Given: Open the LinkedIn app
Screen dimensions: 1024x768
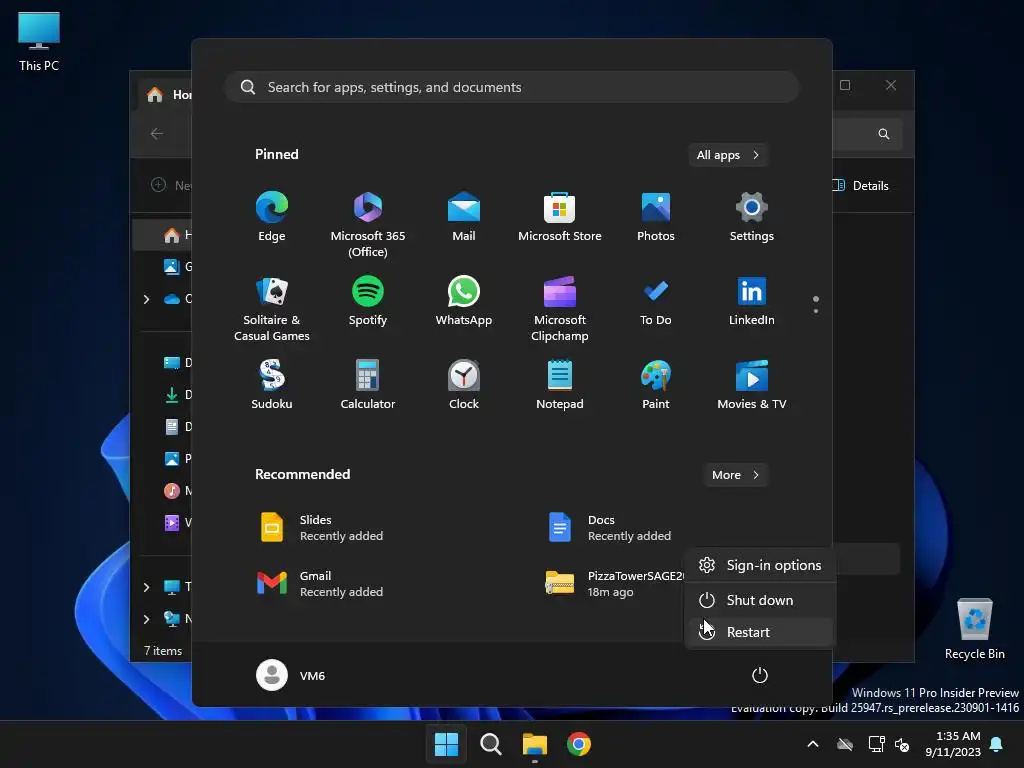Looking at the screenshot, I should click(752, 302).
